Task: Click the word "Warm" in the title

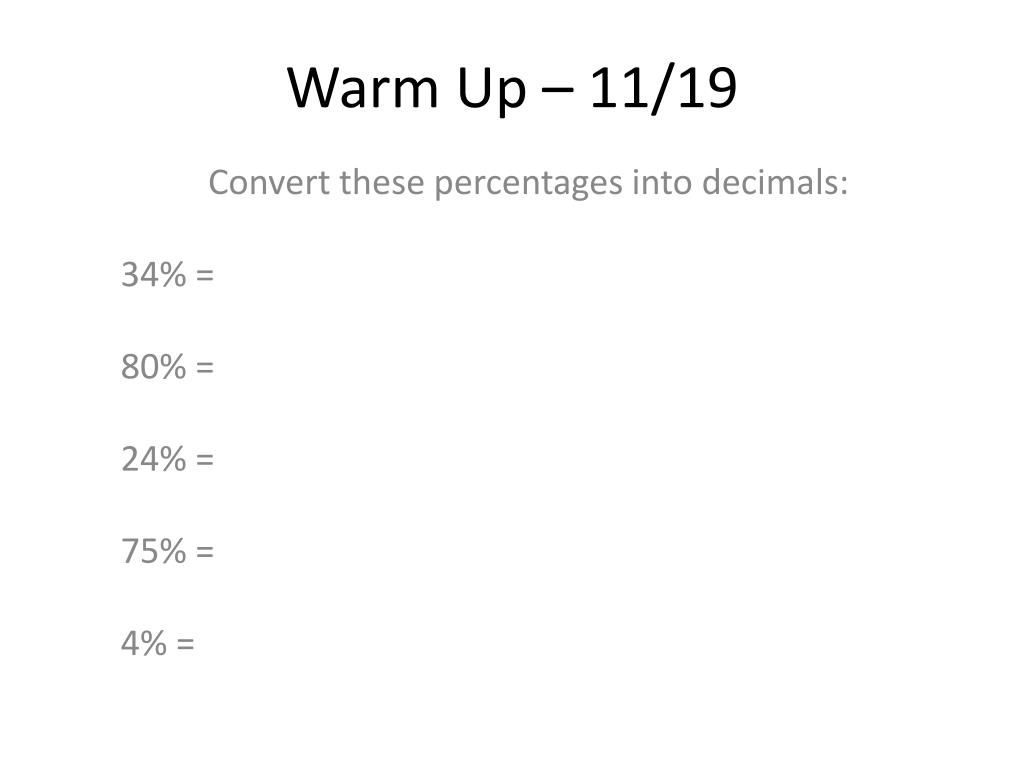Action: [x=362, y=88]
